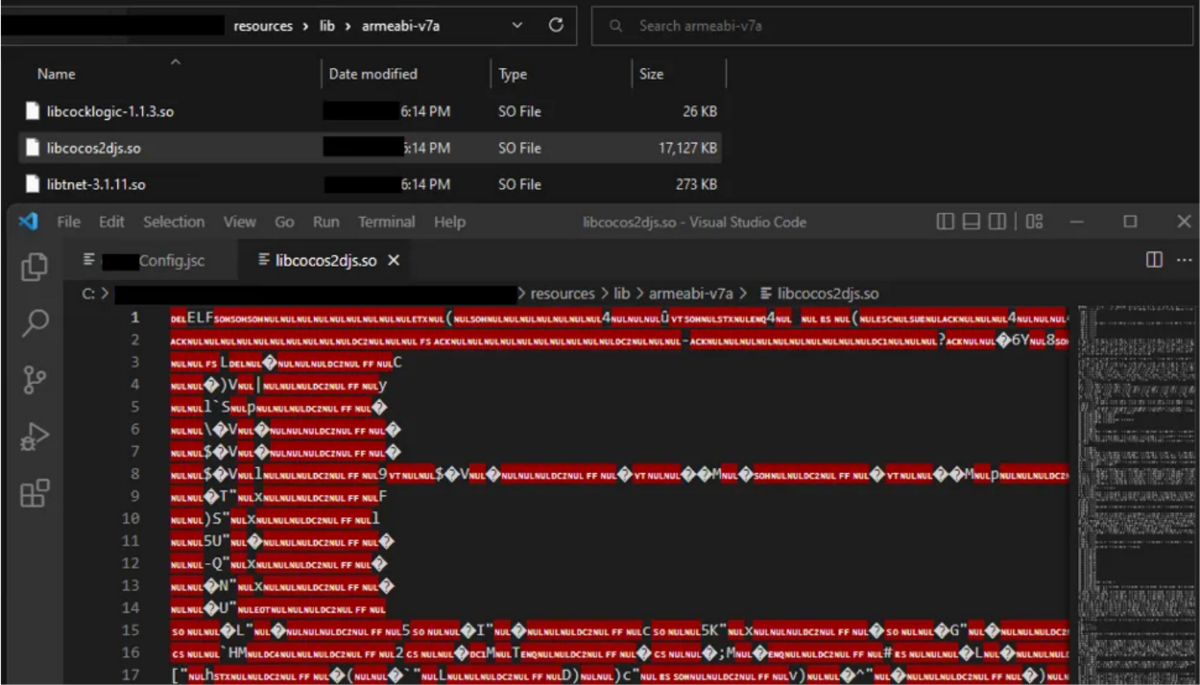Sort files by the Type column
The height and width of the screenshot is (685, 1200).
pos(513,74)
